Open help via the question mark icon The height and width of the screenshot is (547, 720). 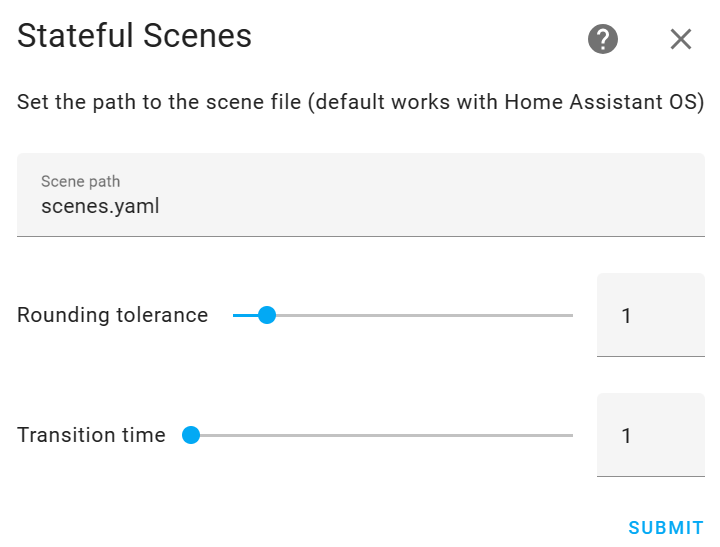[603, 39]
